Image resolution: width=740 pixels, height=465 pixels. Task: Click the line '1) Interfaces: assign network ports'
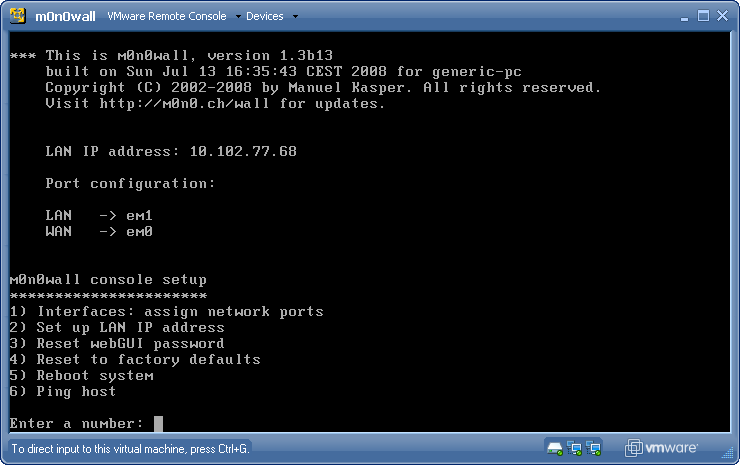[x=167, y=312]
